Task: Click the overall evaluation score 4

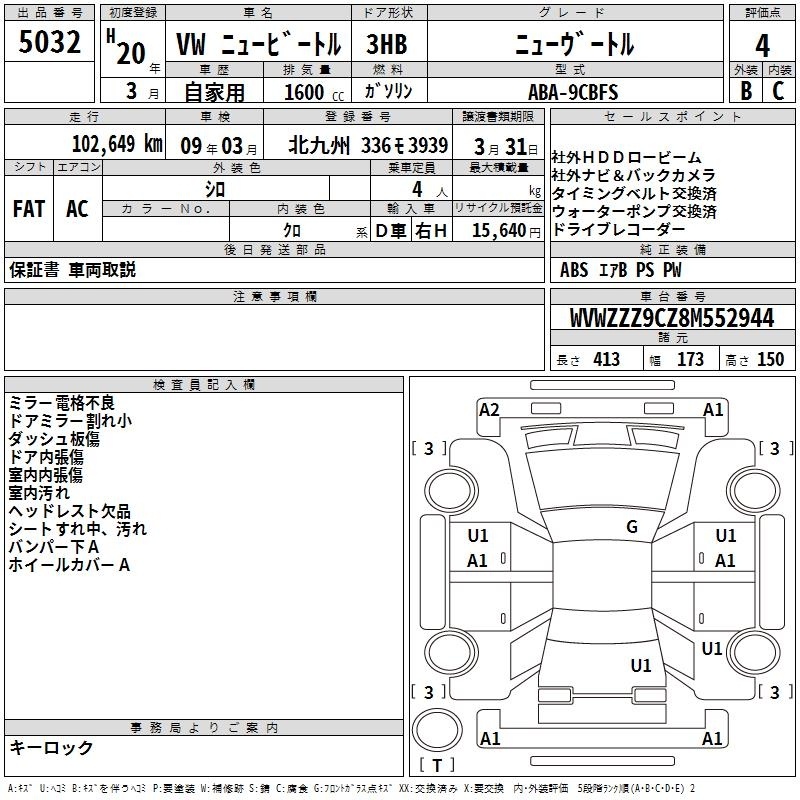Action: [x=762, y=45]
